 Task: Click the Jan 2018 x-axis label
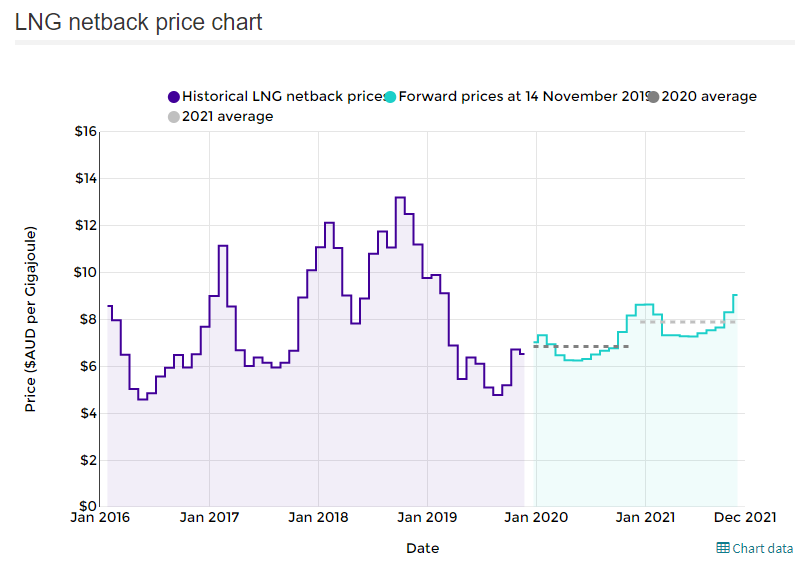(x=318, y=517)
